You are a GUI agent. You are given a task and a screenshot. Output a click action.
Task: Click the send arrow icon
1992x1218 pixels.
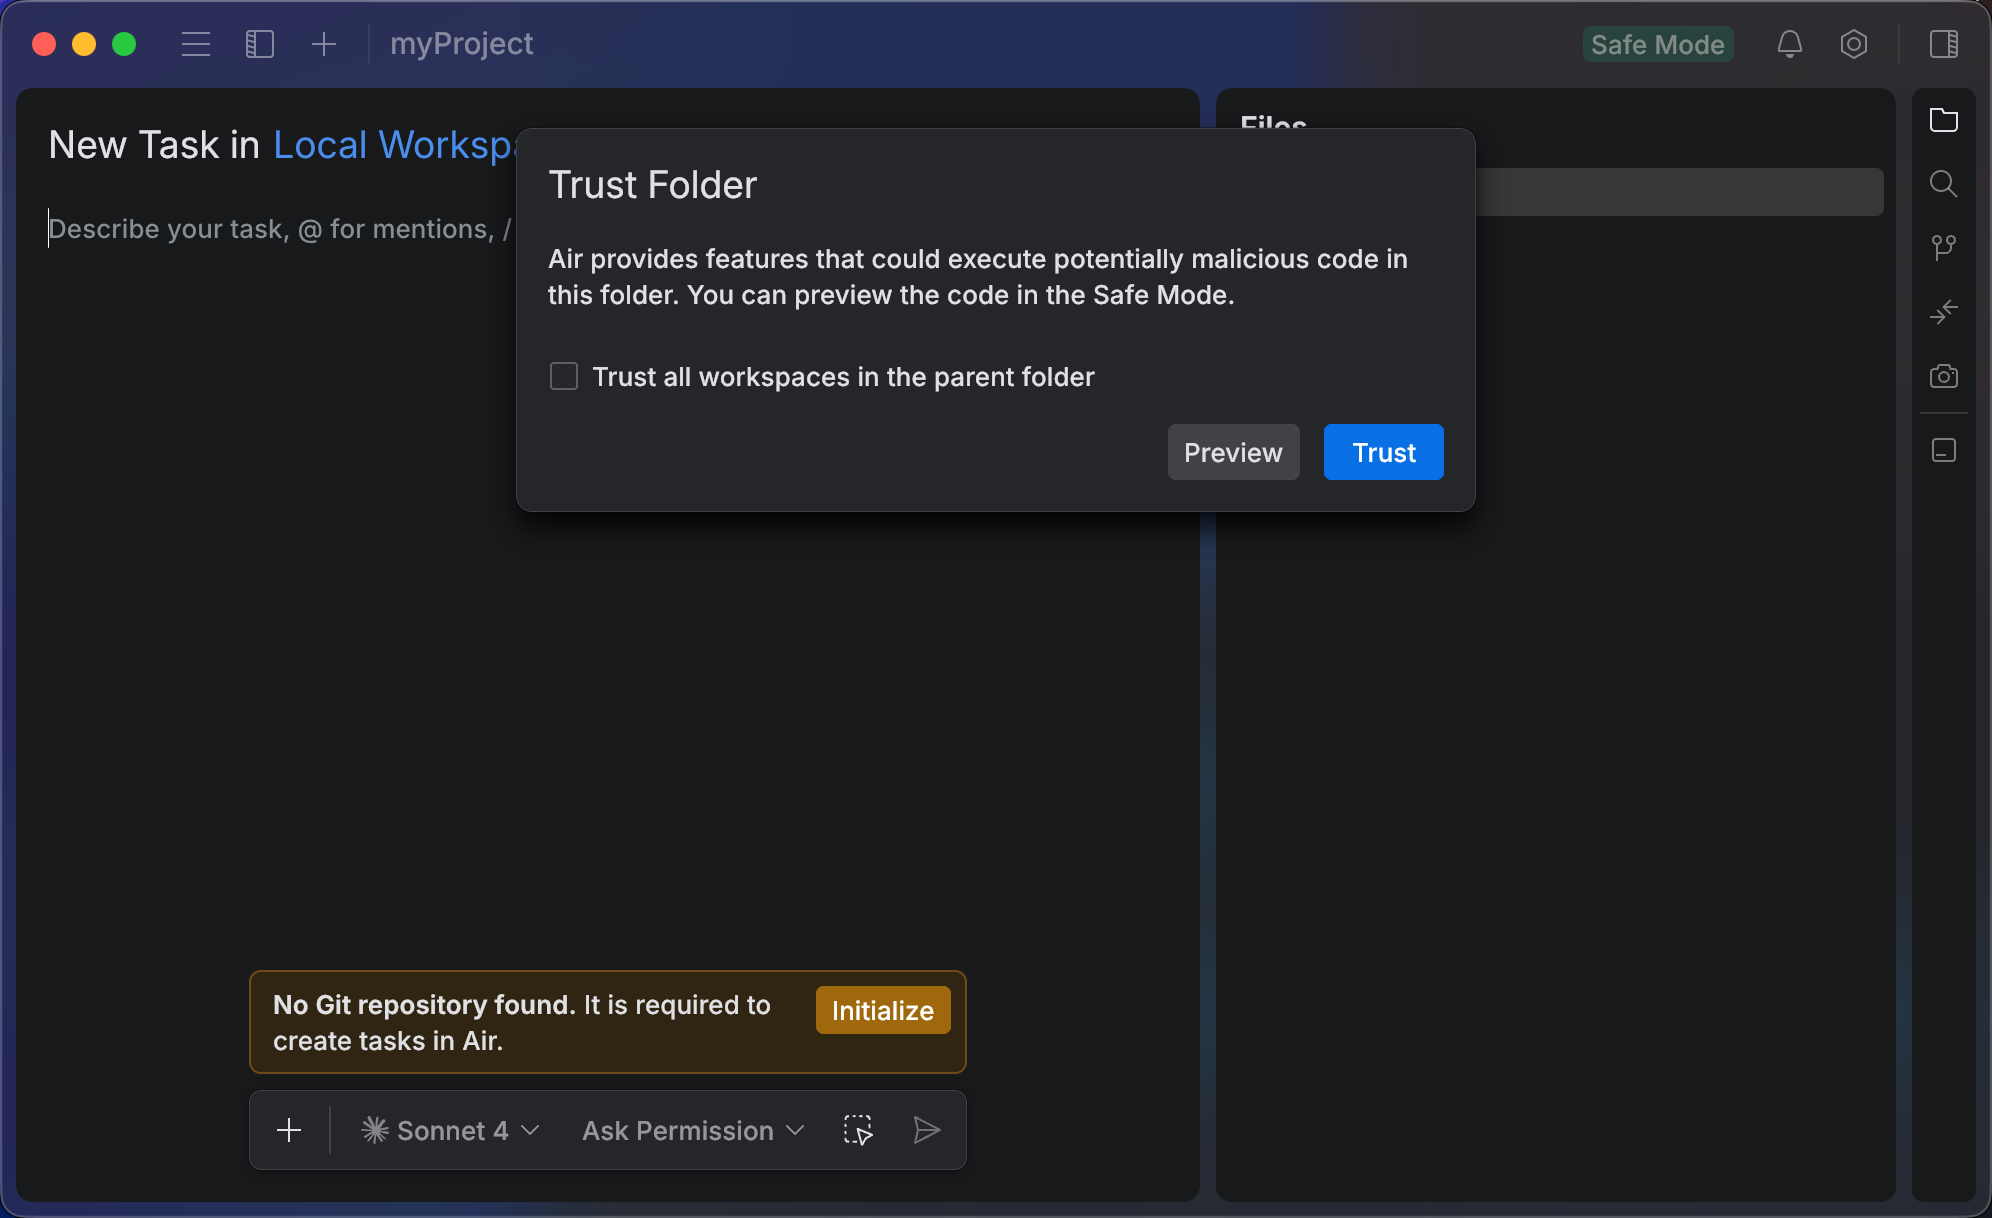pos(927,1130)
